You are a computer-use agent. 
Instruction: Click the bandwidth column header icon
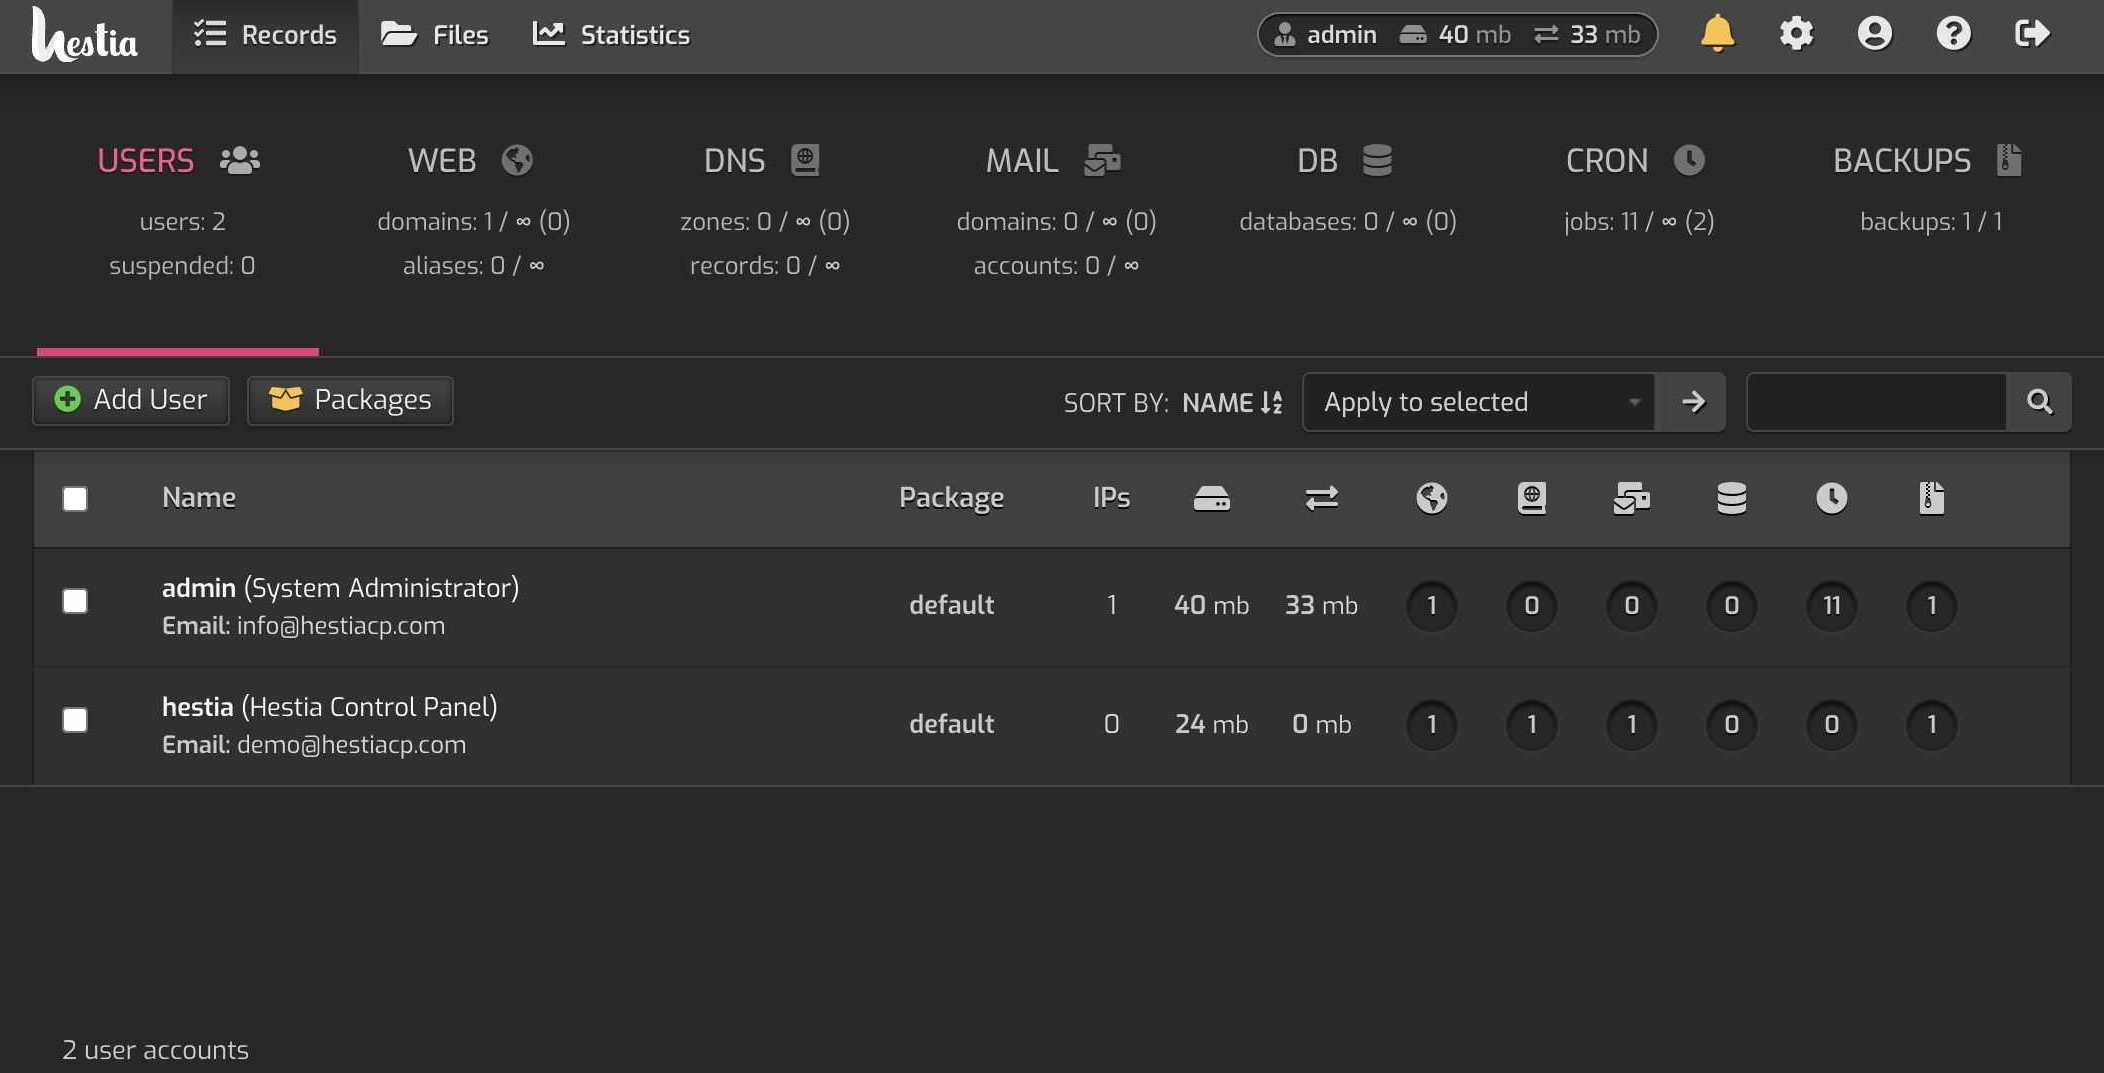click(x=1321, y=498)
